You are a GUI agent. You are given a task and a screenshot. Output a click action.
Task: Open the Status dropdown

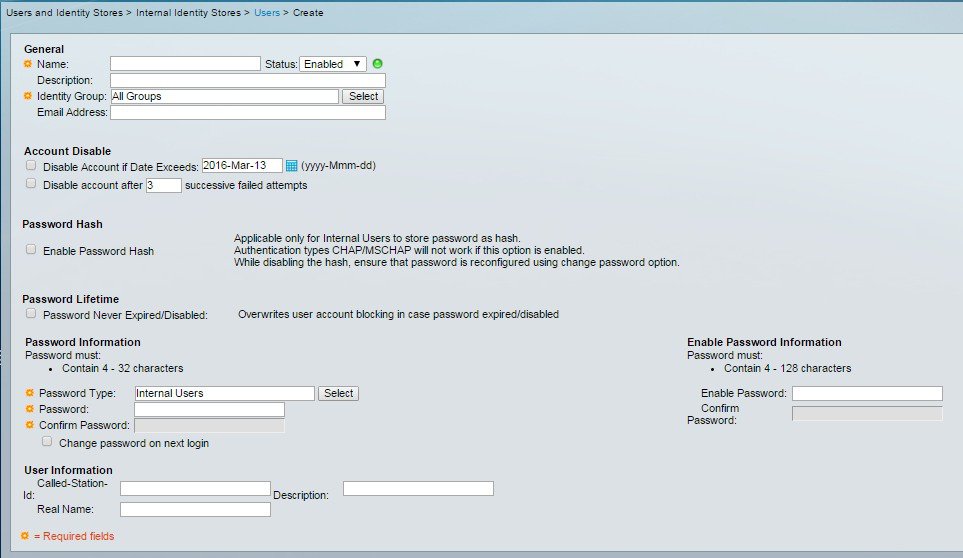coord(333,64)
